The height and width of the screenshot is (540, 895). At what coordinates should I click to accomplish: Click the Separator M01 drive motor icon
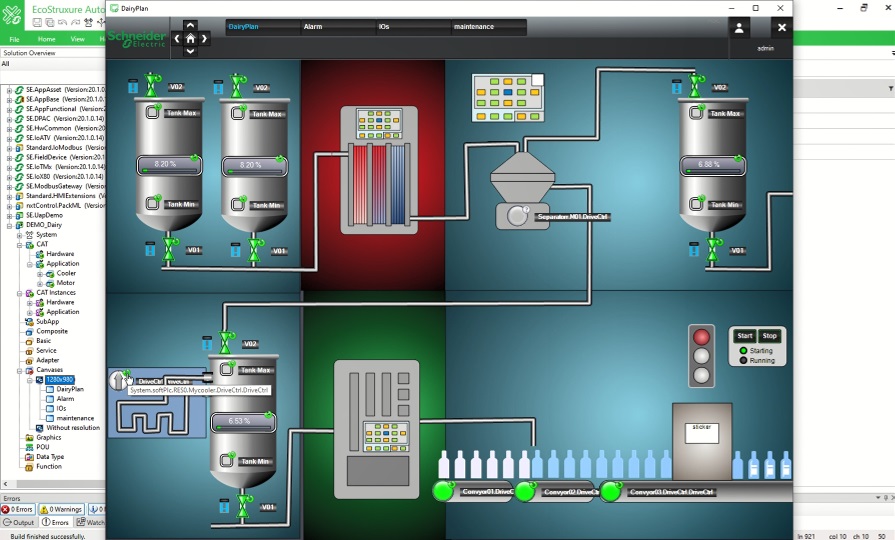(517, 215)
